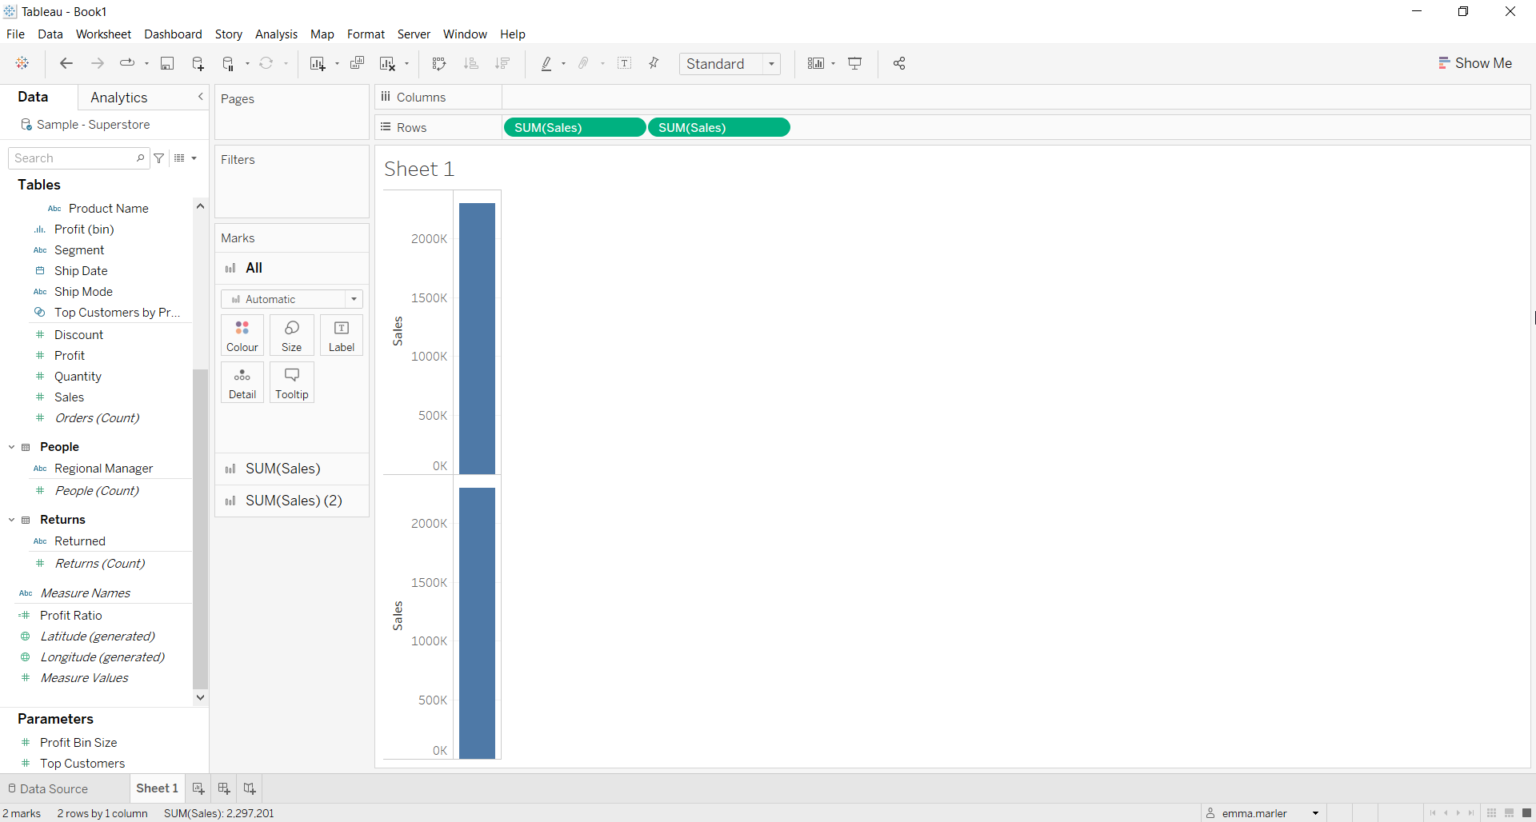Open the Colour mark card

coord(242,334)
